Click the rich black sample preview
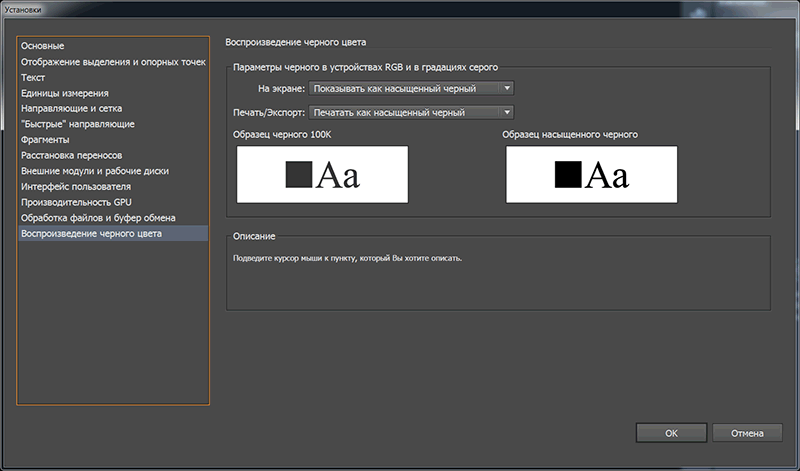The image size is (800, 471). (591, 175)
